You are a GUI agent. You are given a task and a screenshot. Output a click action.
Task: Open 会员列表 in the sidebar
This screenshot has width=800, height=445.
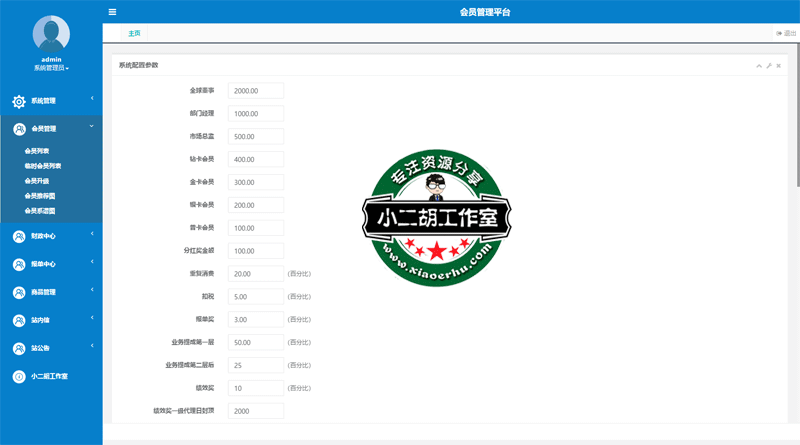tap(37, 152)
